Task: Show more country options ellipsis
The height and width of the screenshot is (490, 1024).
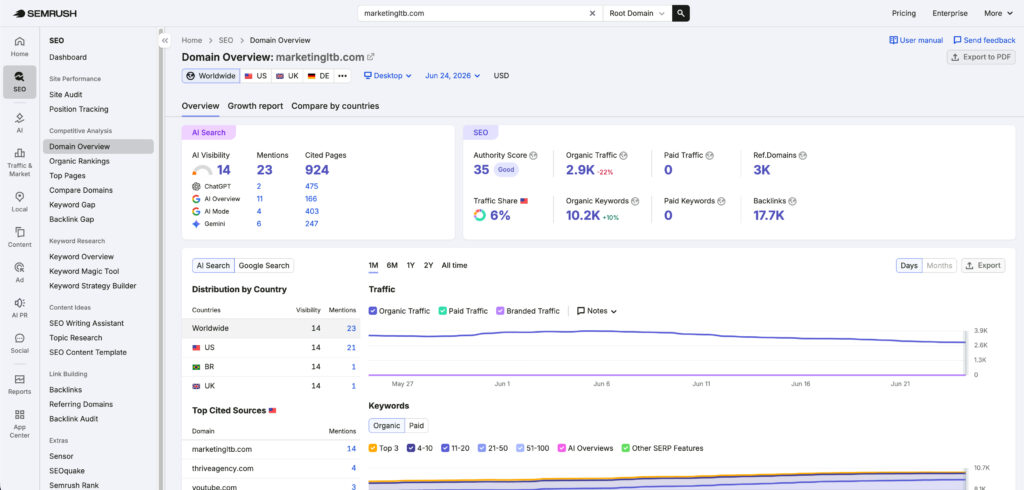Action: pos(342,76)
